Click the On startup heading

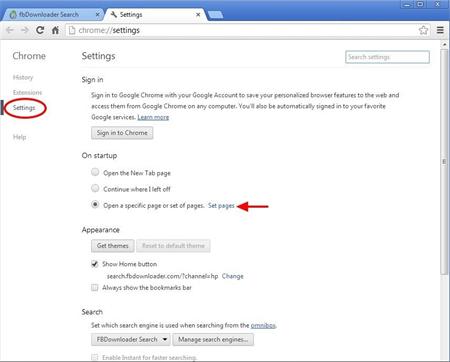click(99, 156)
